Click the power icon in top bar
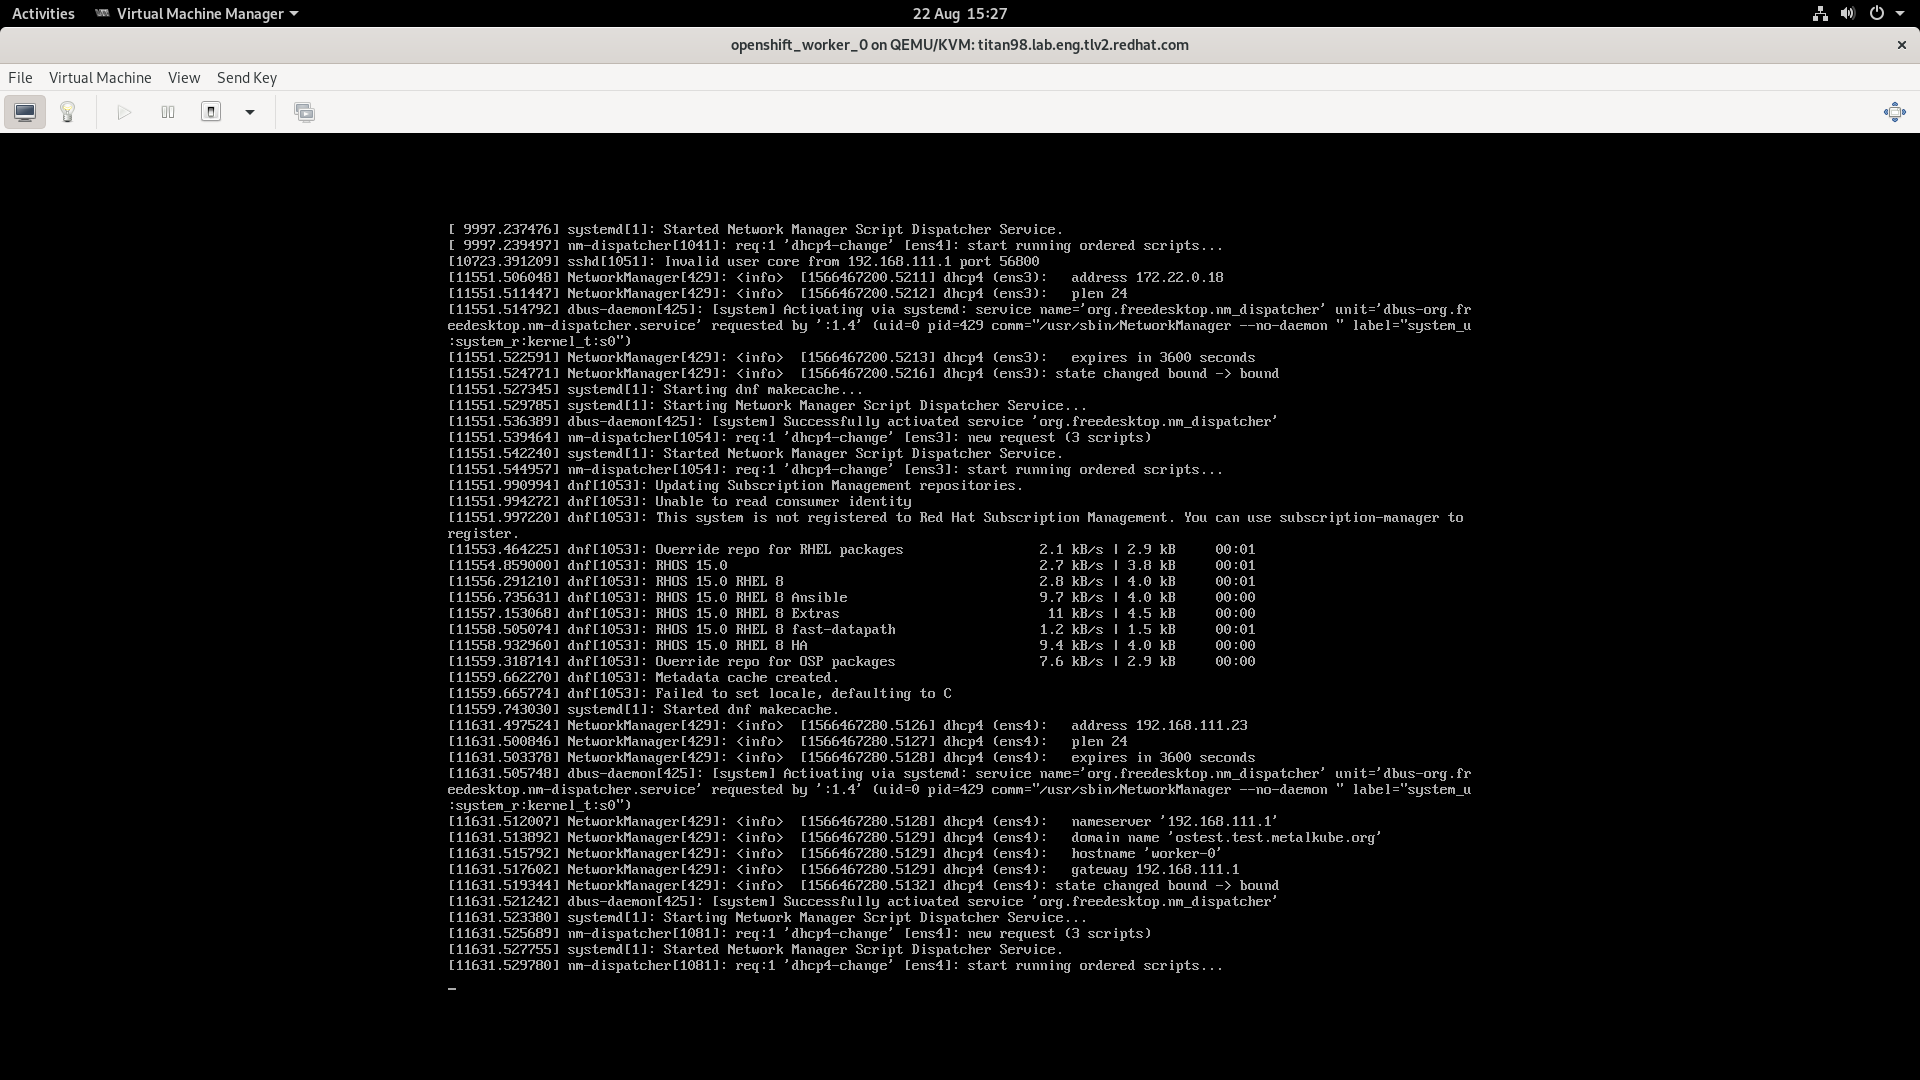This screenshot has height=1080, width=1920. pyautogui.click(x=1877, y=14)
